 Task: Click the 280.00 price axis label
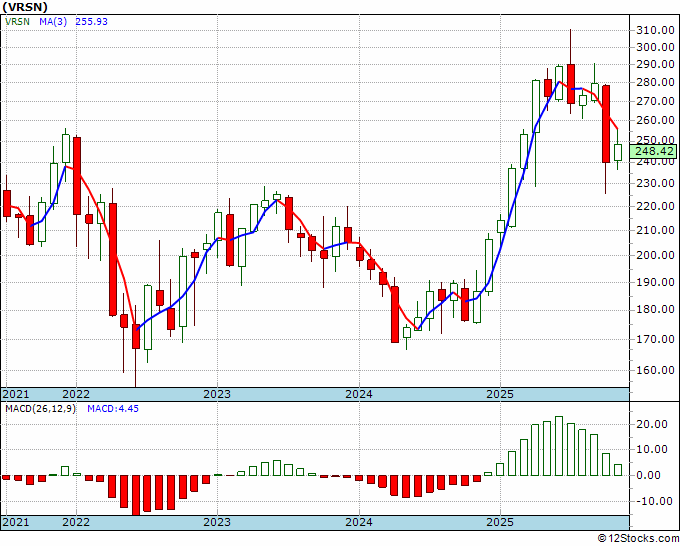coord(655,82)
